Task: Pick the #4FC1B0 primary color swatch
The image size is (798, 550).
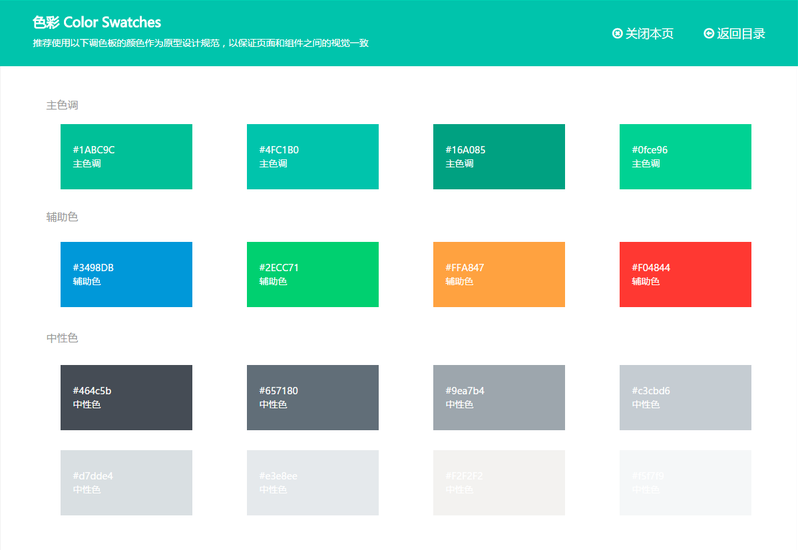Action: pos(312,157)
